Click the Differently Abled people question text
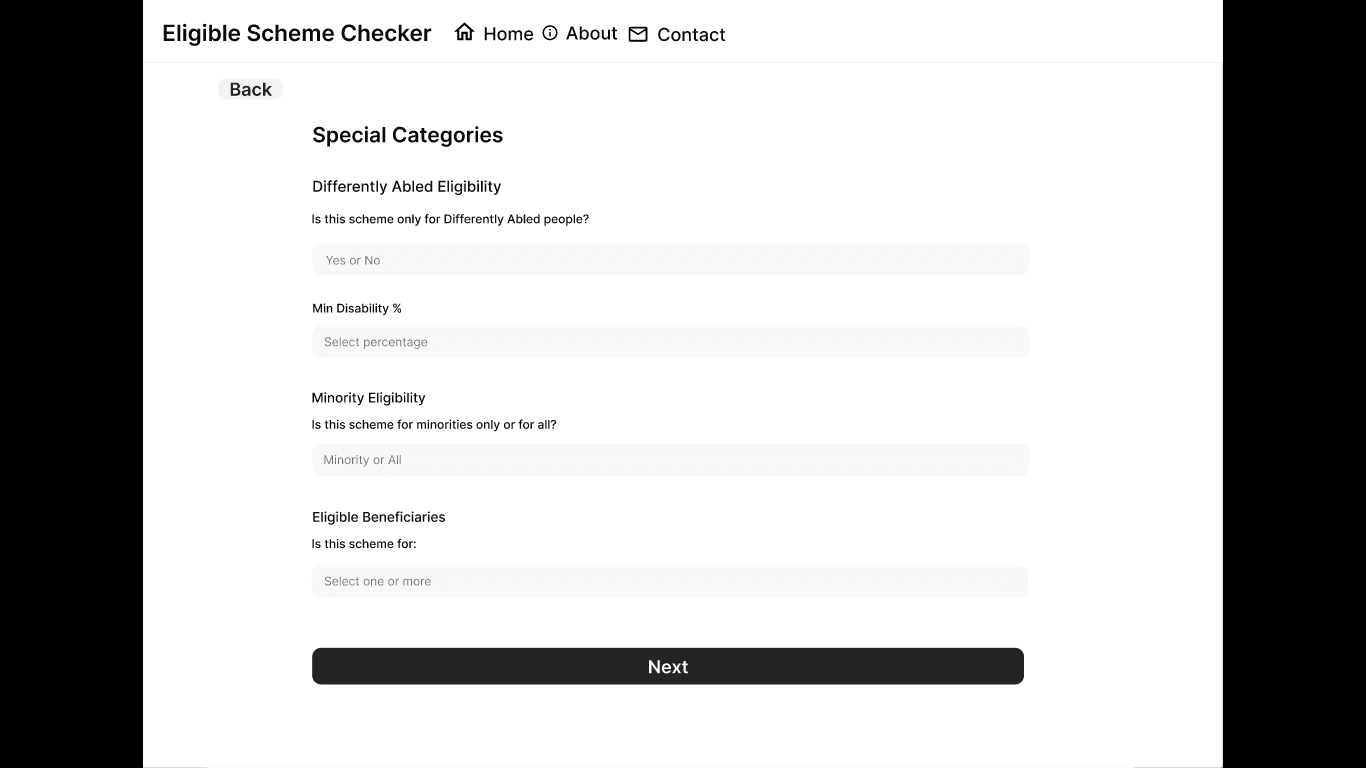This screenshot has width=1366, height=768. 450,219
